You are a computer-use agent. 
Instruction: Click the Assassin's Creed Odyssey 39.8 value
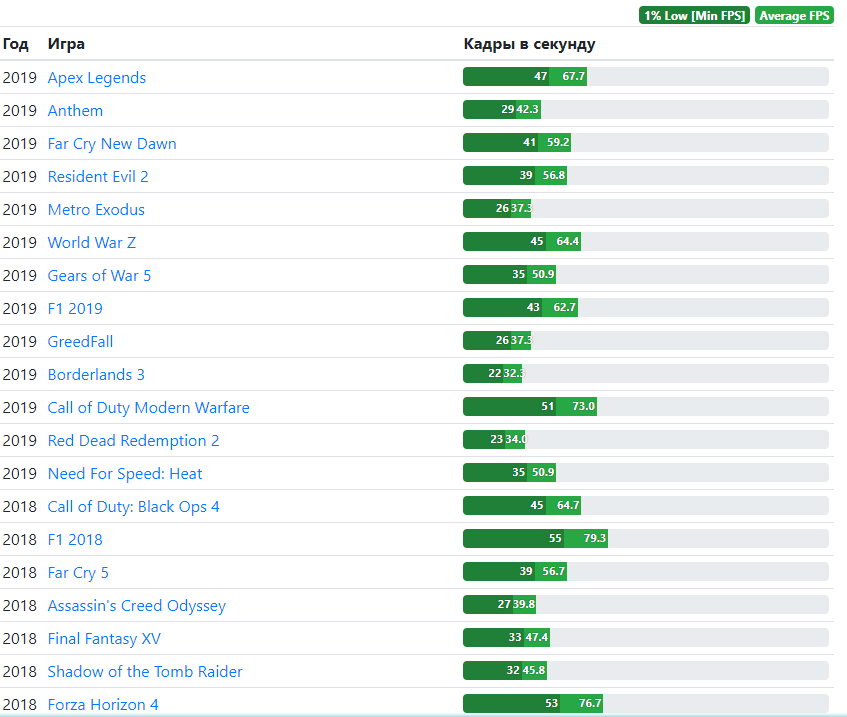click(524, 605)
